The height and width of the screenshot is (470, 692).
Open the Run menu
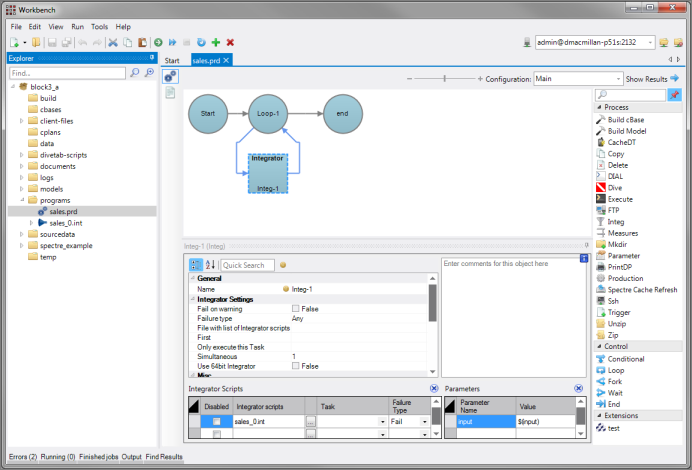click(78, 26)
